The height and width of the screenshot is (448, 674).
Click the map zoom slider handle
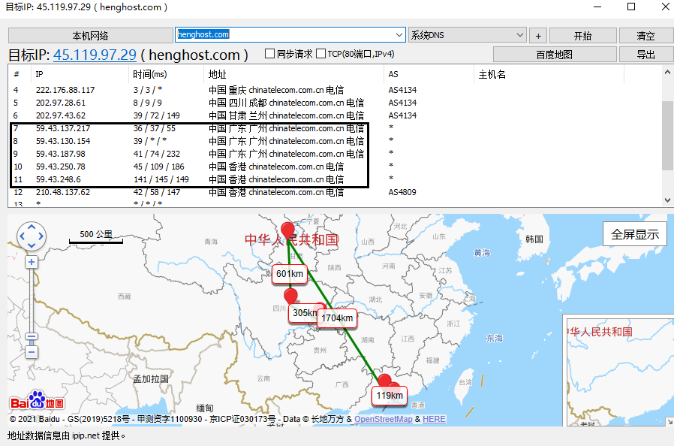[x=31, y=337]
